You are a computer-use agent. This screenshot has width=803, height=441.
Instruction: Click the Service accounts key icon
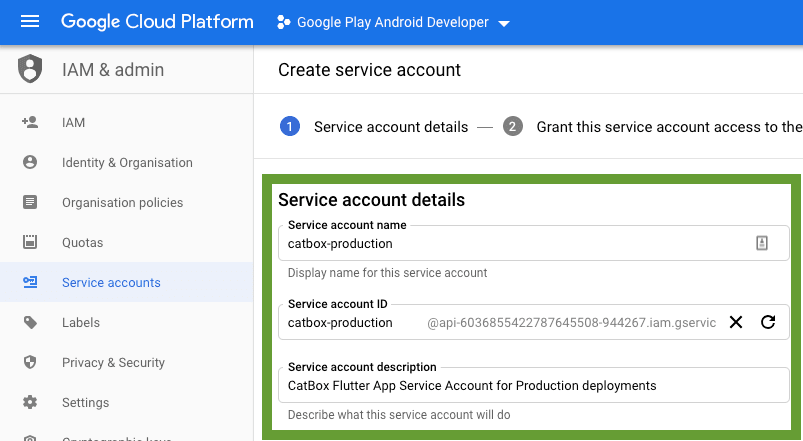pos(30,282)
